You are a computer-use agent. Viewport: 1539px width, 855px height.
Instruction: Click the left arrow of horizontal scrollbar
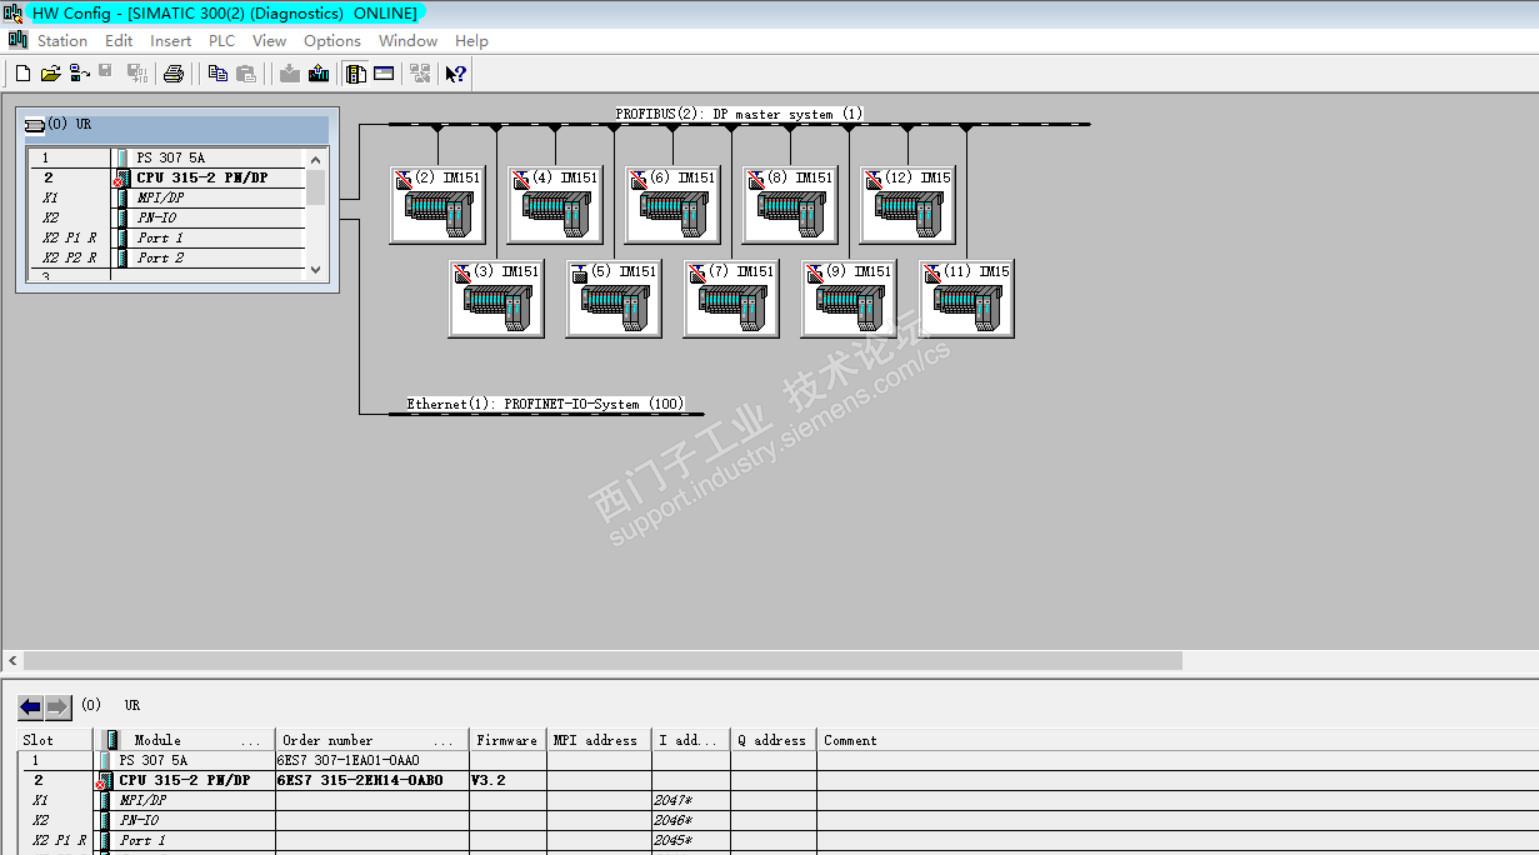(13, 661)
